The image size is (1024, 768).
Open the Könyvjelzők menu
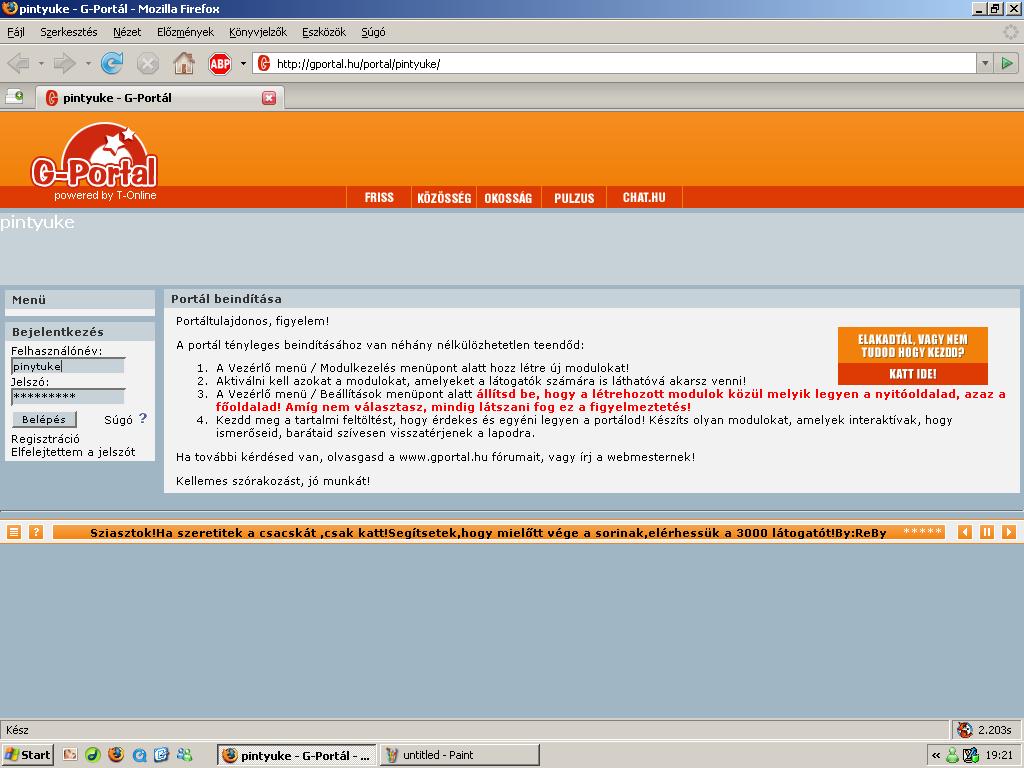click(258, 32)
